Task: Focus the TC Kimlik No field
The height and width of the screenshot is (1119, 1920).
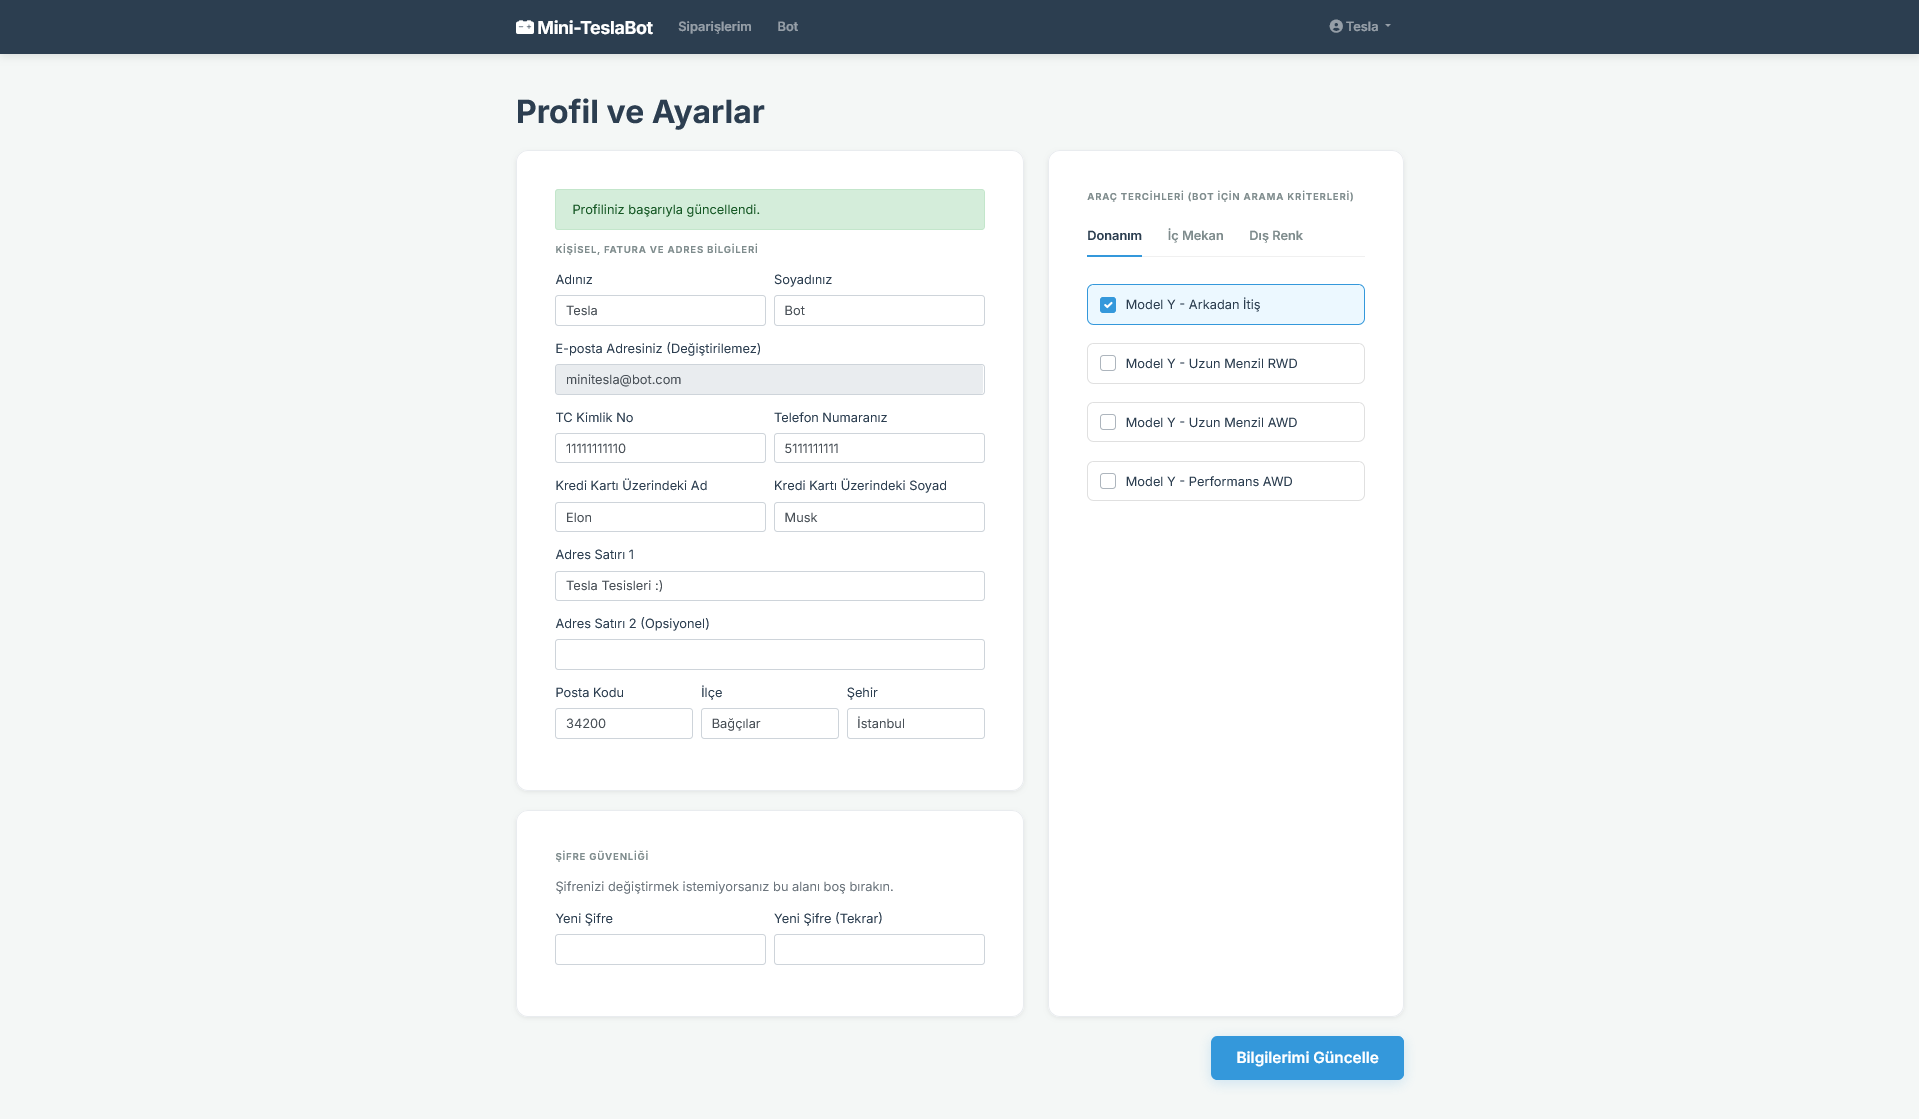Action: pos(660,448)
